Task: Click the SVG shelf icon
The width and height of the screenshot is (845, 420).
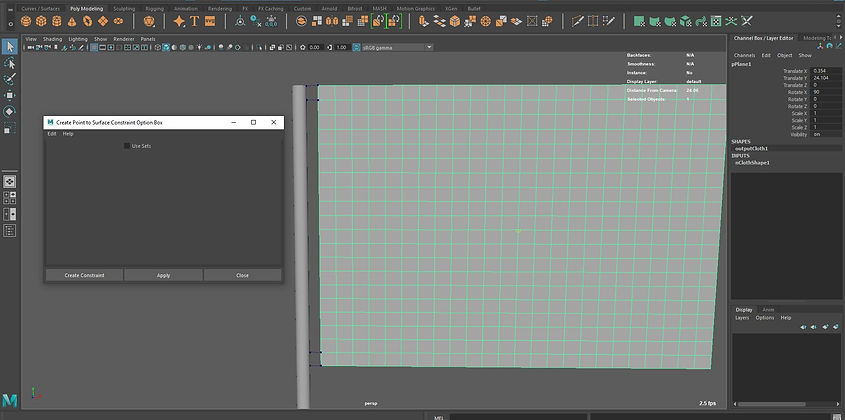Action: tap(210, 21)
